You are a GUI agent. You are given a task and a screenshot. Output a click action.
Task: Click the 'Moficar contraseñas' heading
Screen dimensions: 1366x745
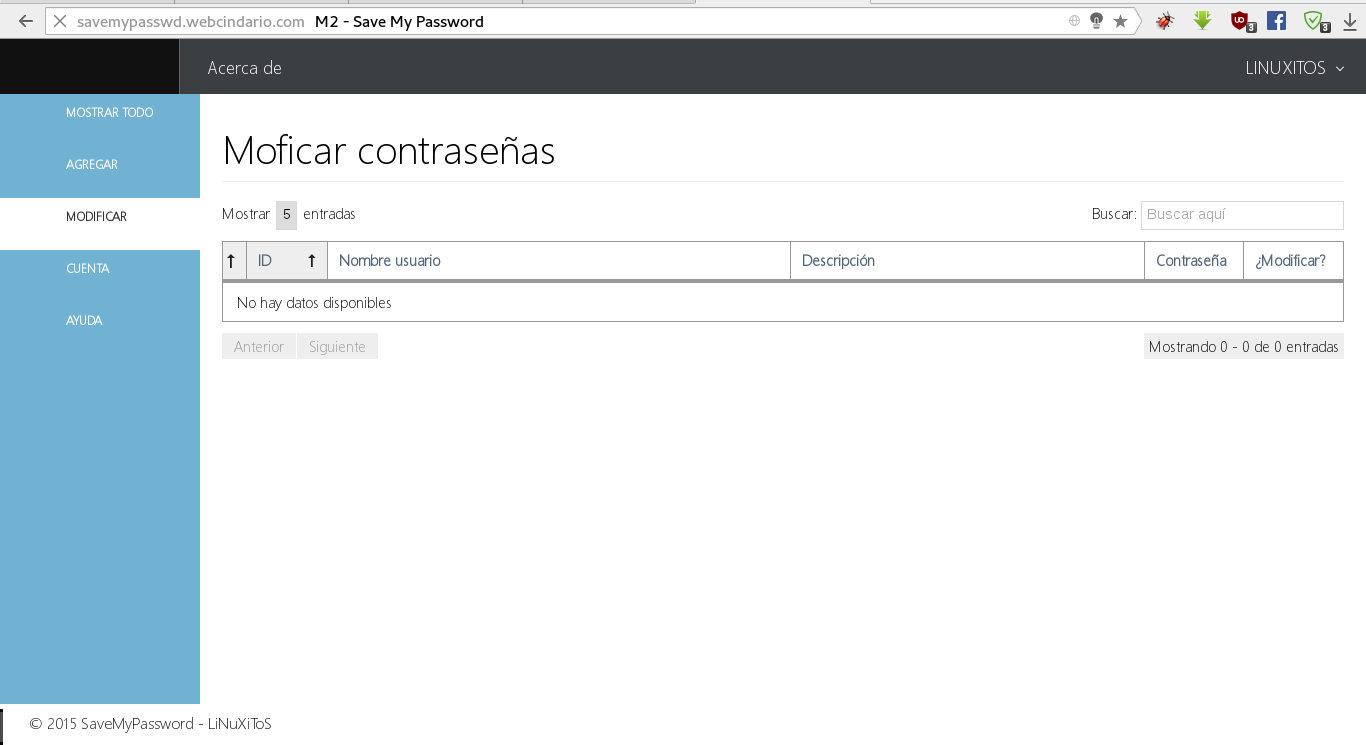(389, 150)
